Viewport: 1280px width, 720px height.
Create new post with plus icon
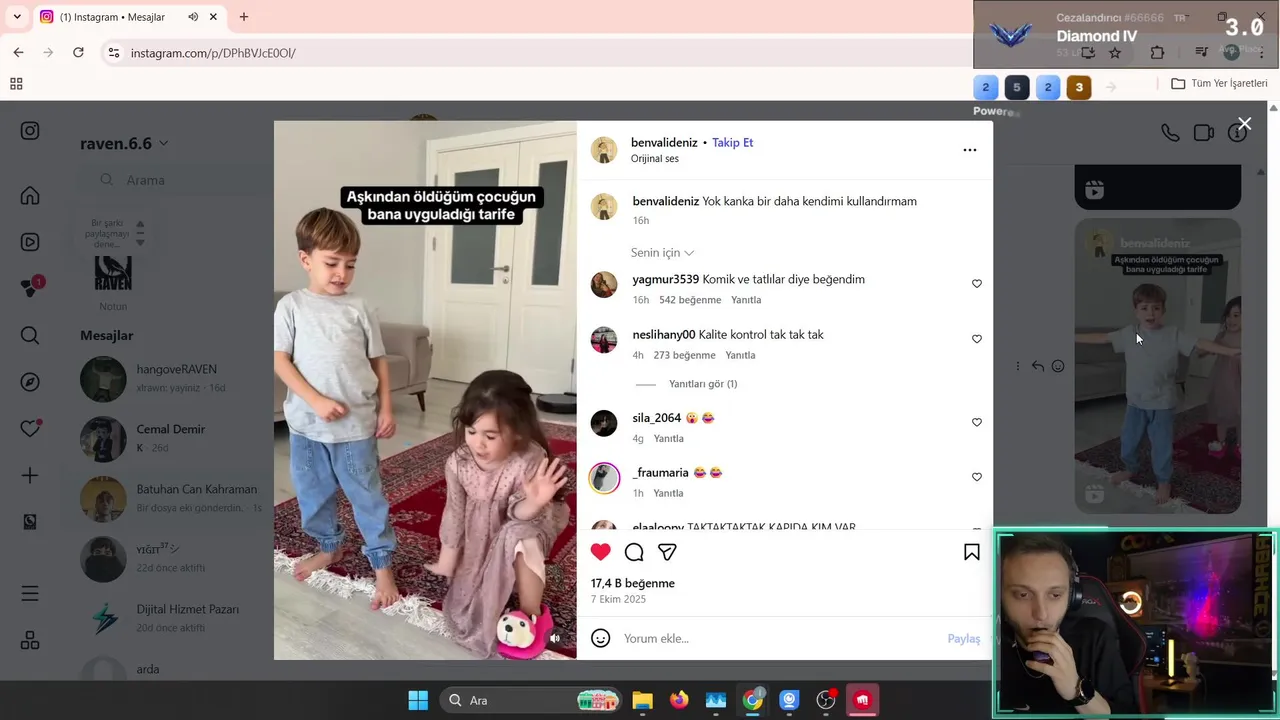[30, 476]
